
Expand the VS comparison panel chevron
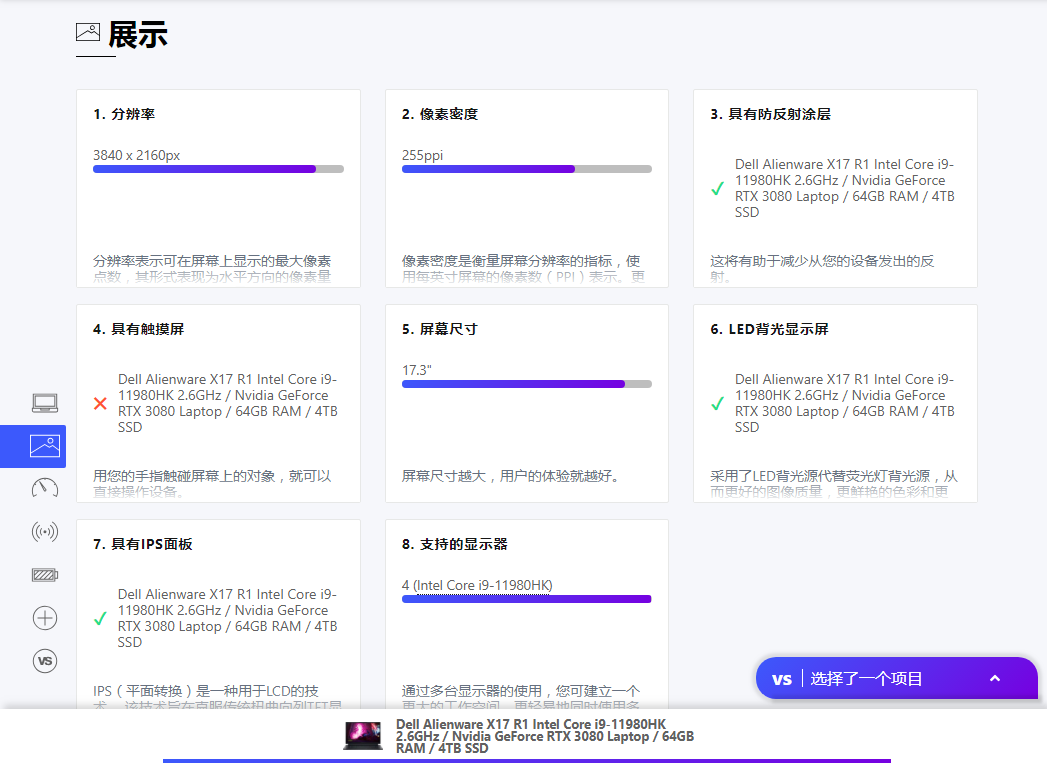(994, 678)
